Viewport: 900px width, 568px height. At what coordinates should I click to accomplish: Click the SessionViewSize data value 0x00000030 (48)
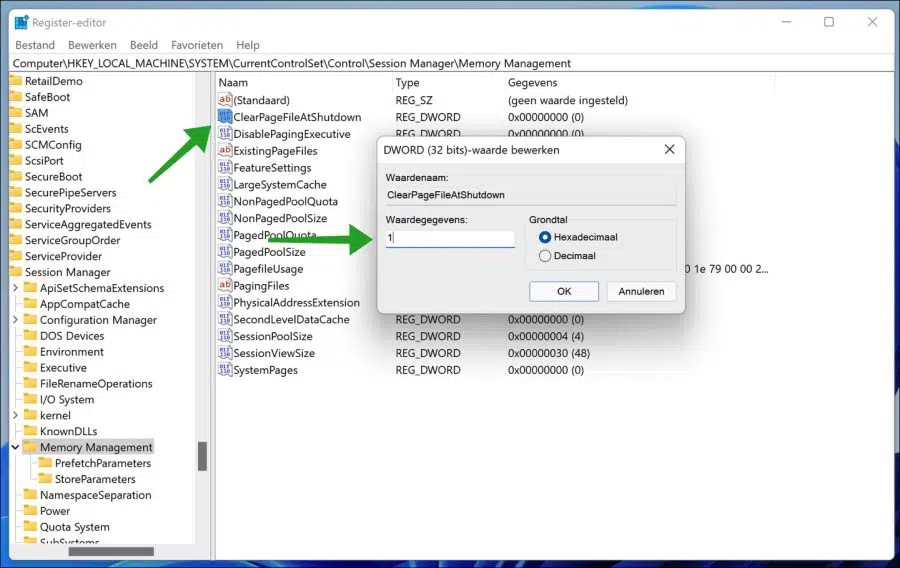549,353
